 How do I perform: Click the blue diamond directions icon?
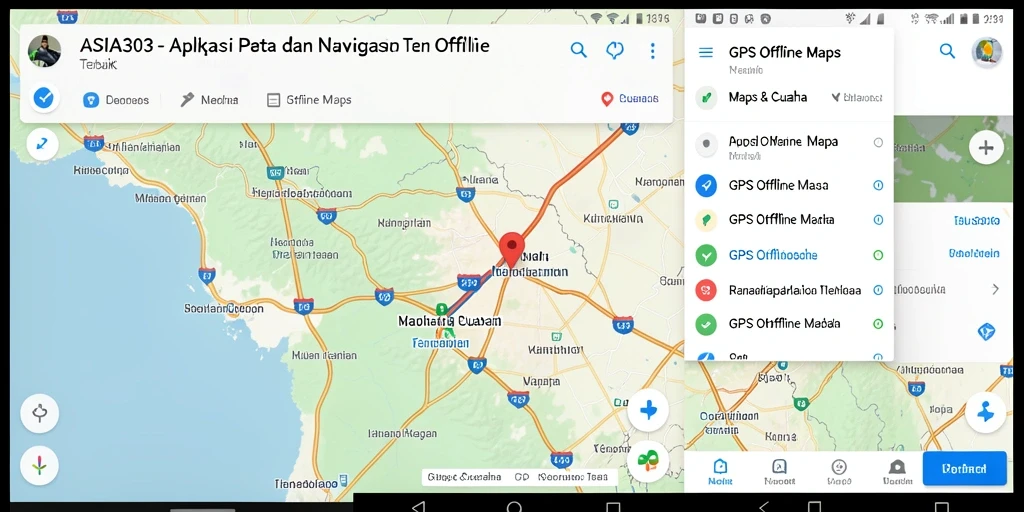[985, 331]
